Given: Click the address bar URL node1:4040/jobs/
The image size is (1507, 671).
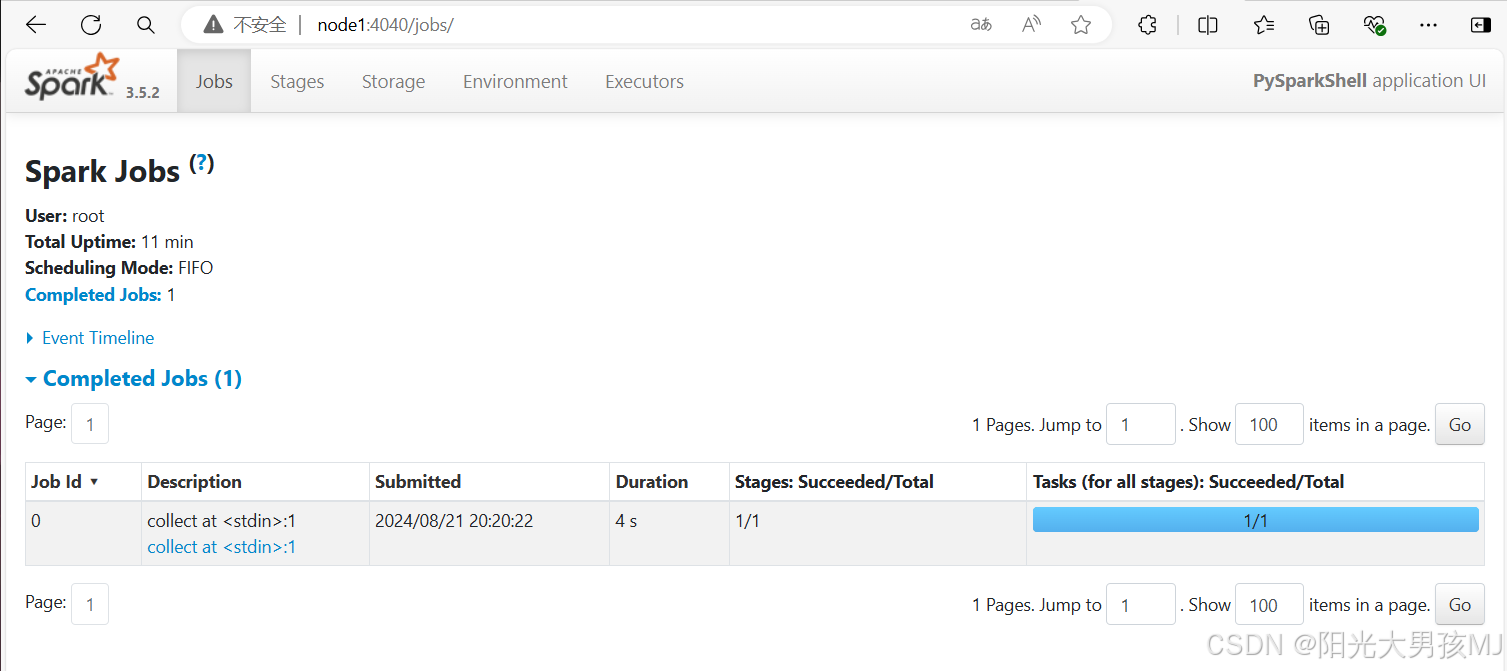Looking at the screenshot, I should pos(385,25).
